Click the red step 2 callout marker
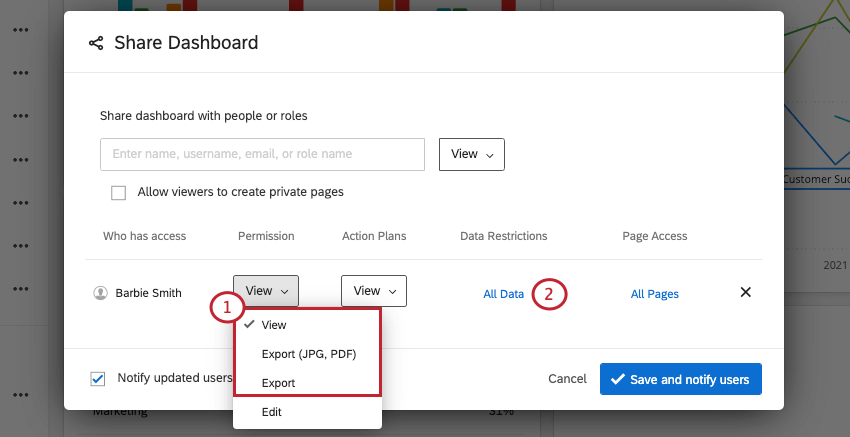850x437 pixels. coord(549,294)
